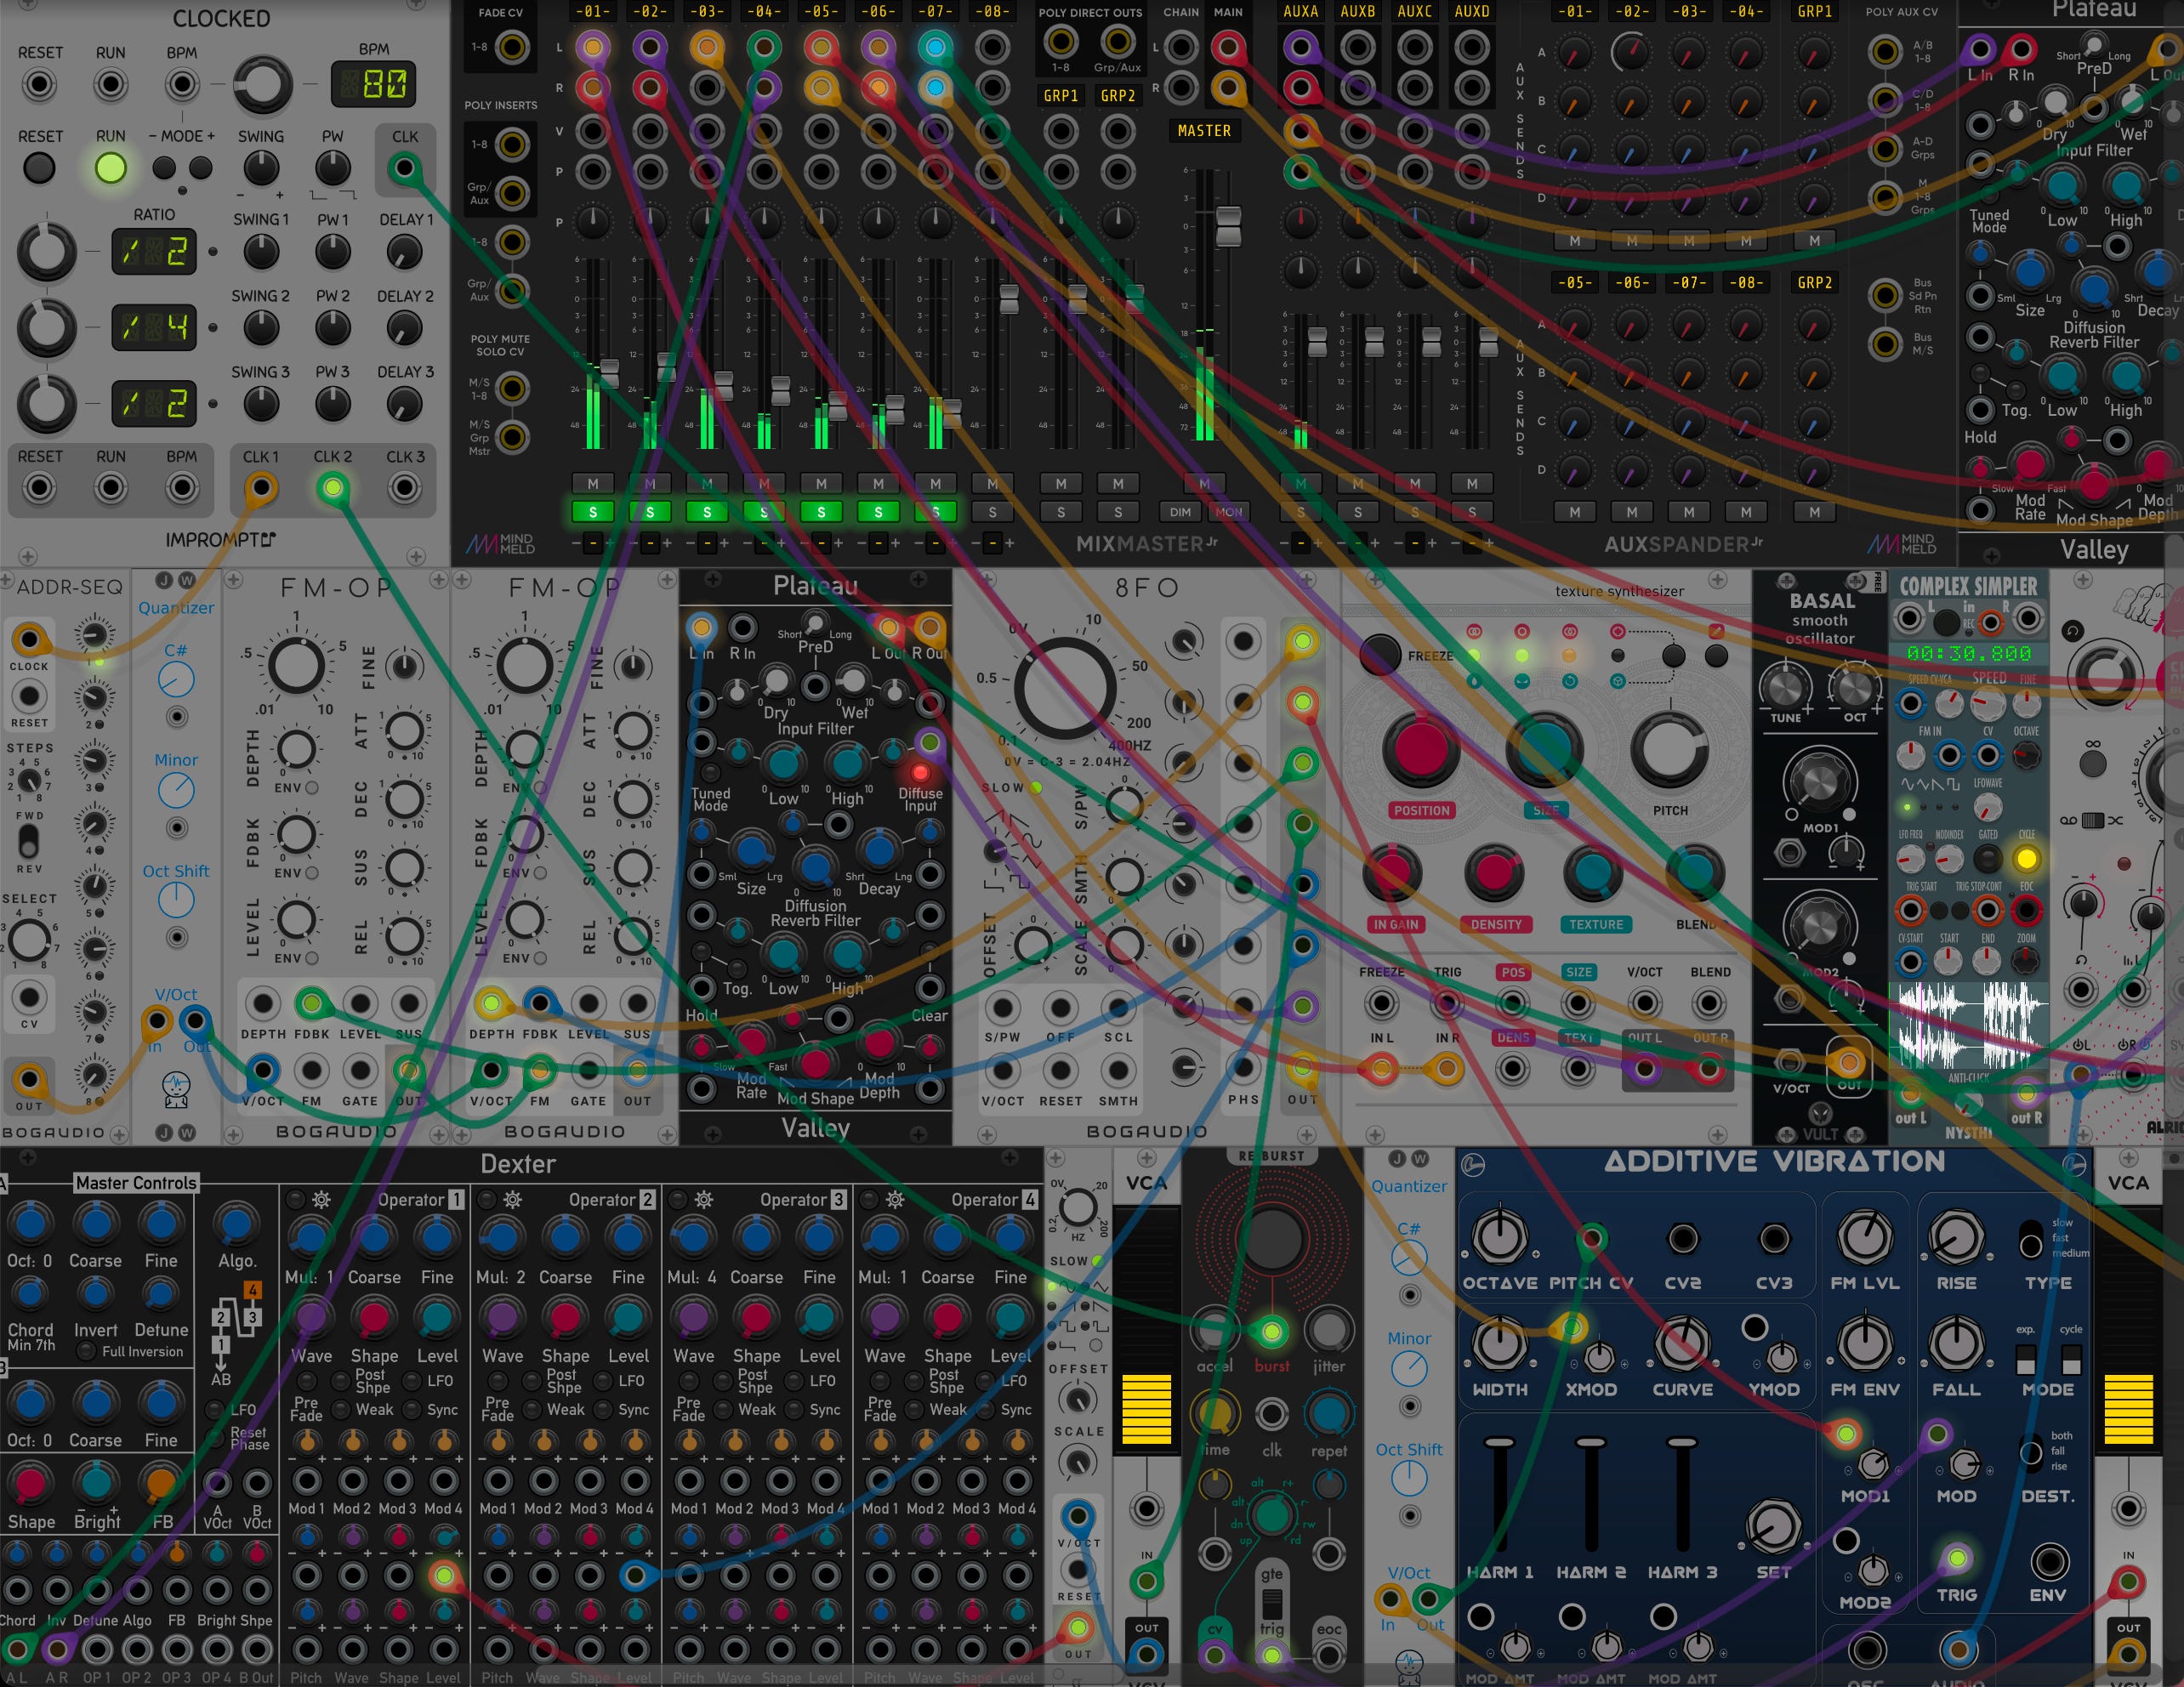Image resolution: width=2184 pixels, height=1687 pixels.
Task: Click the ADDR-SEQ CLOCK input jack
Action: (29, 639)
